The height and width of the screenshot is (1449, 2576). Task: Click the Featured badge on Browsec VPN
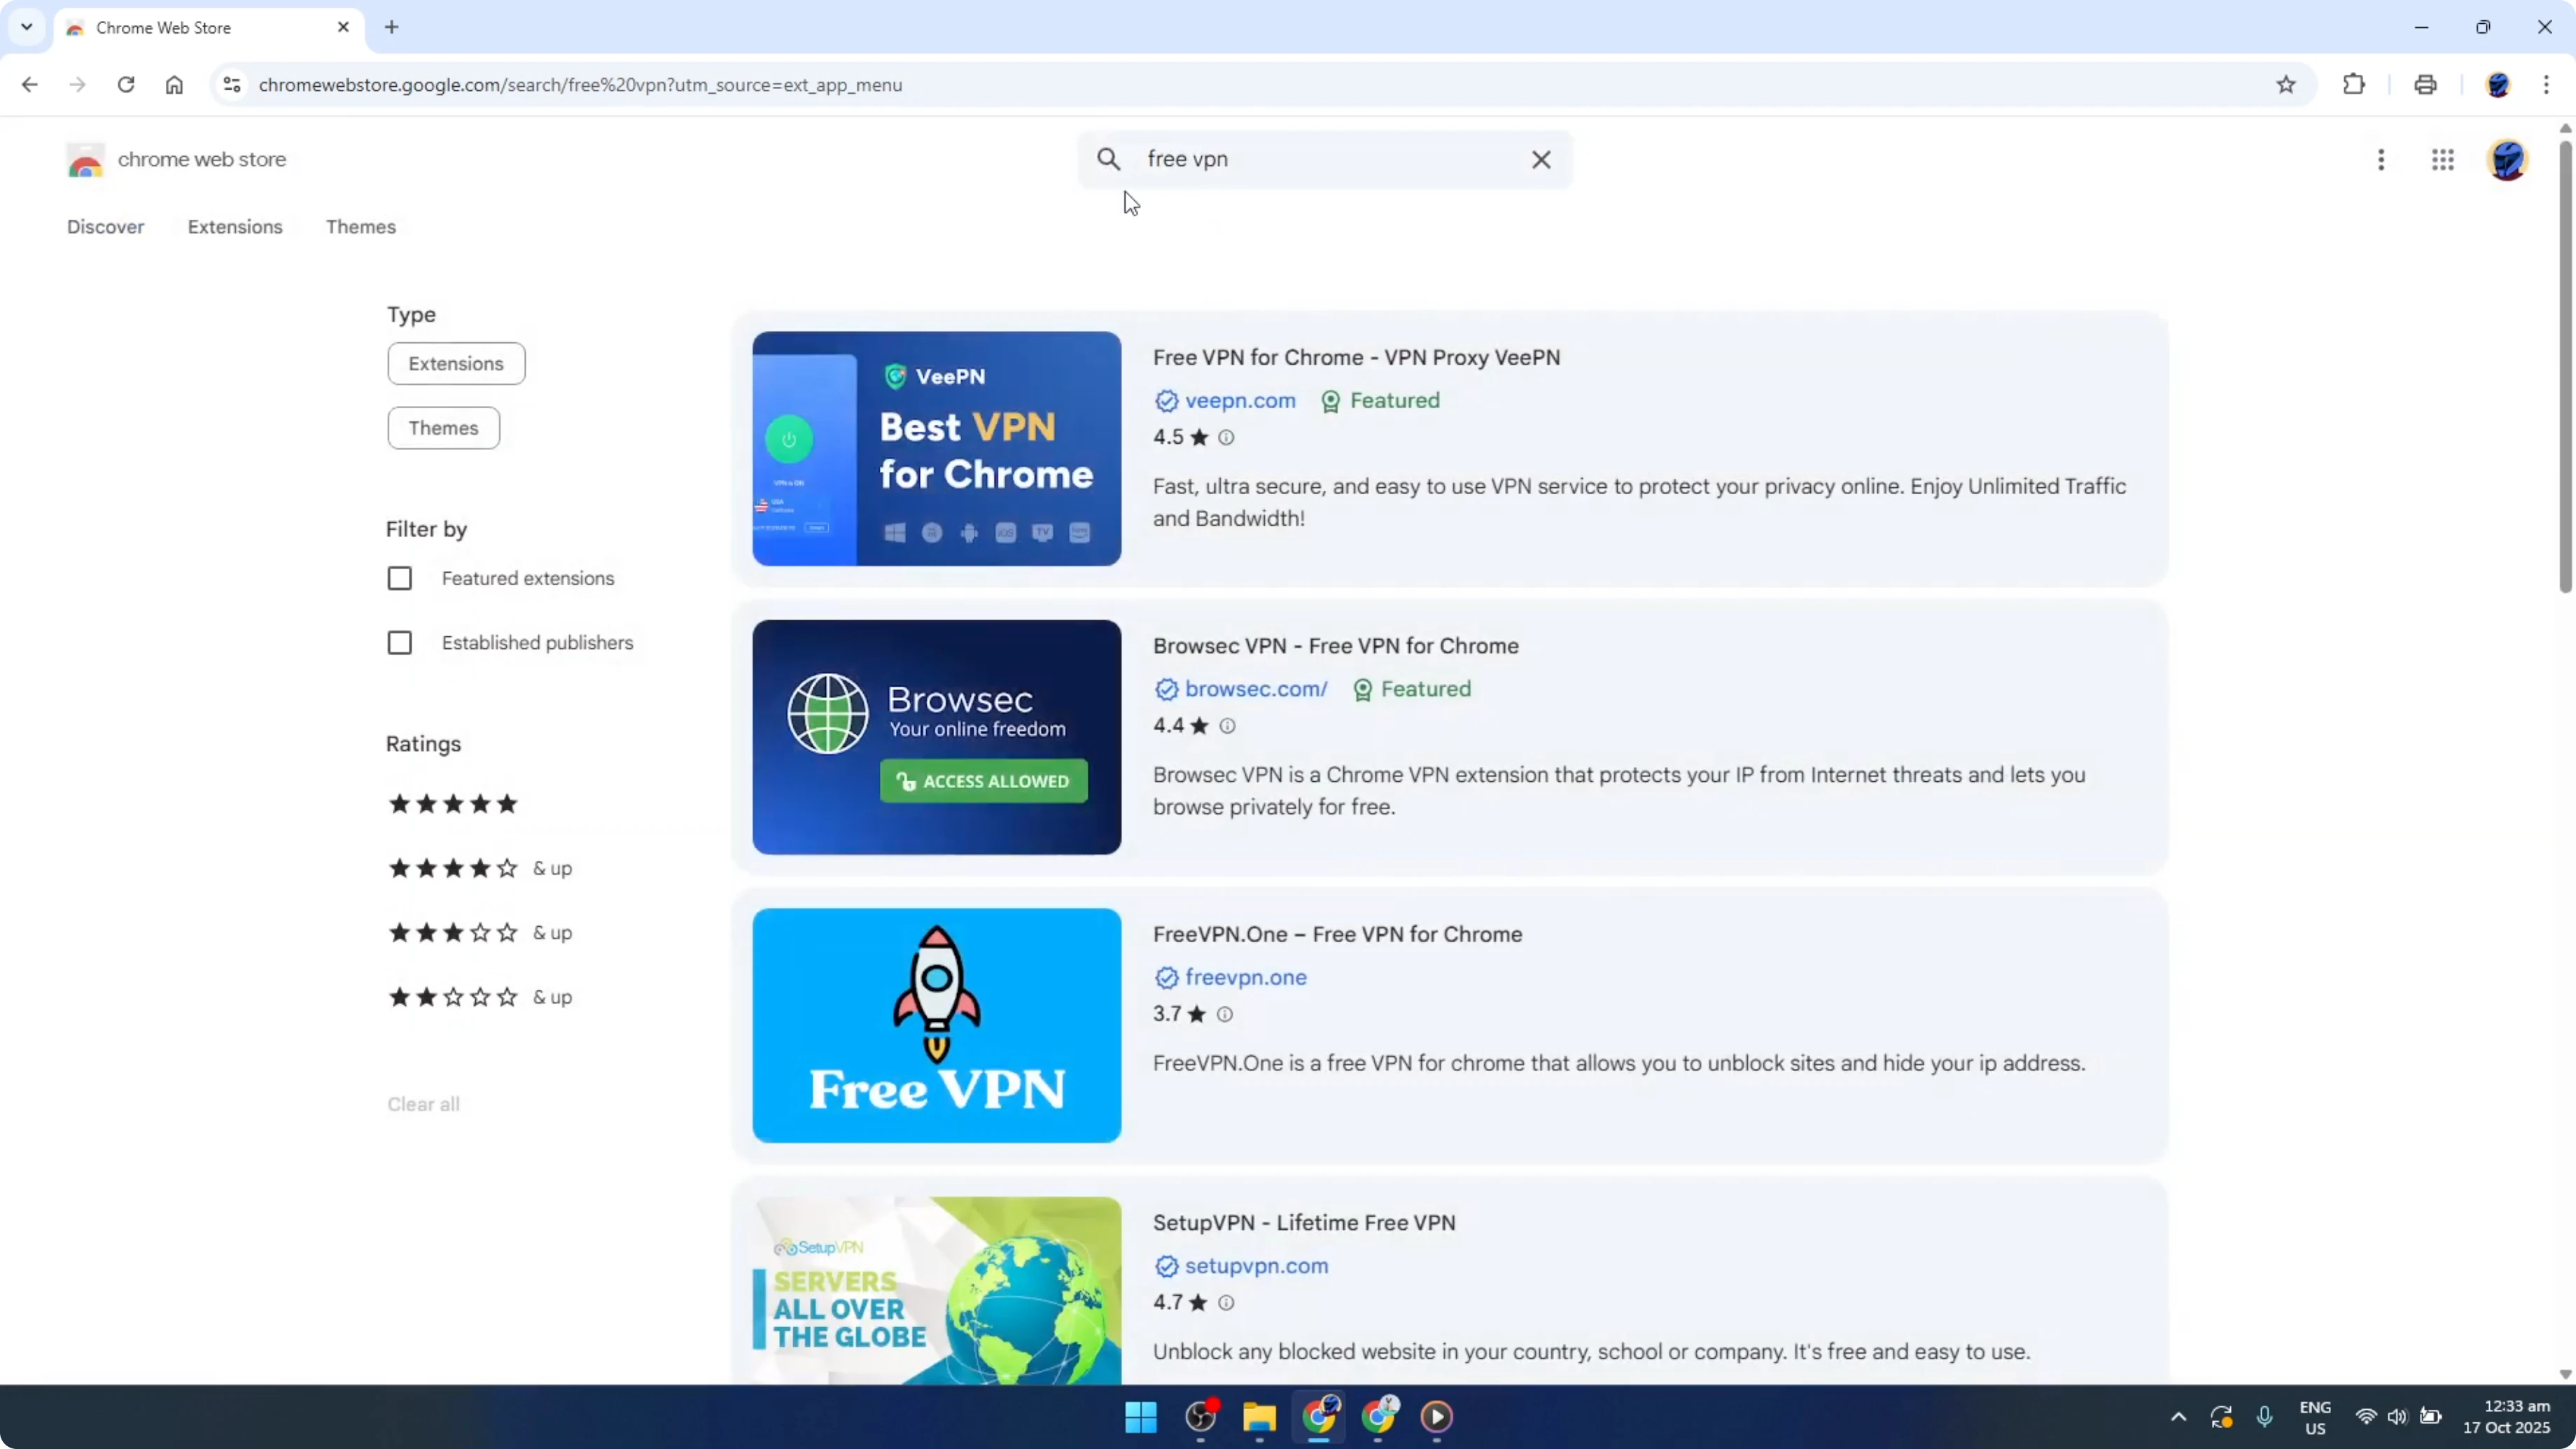1412,689
